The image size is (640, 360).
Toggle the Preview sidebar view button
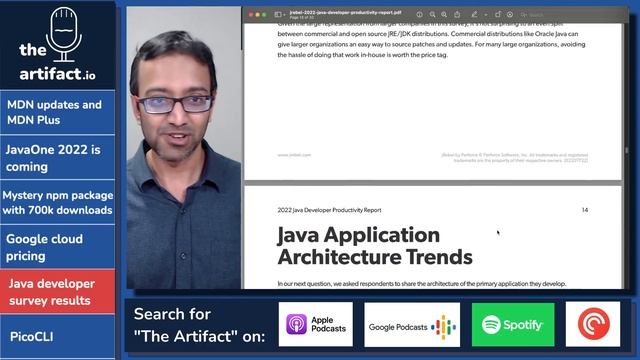tap(278, 14)
